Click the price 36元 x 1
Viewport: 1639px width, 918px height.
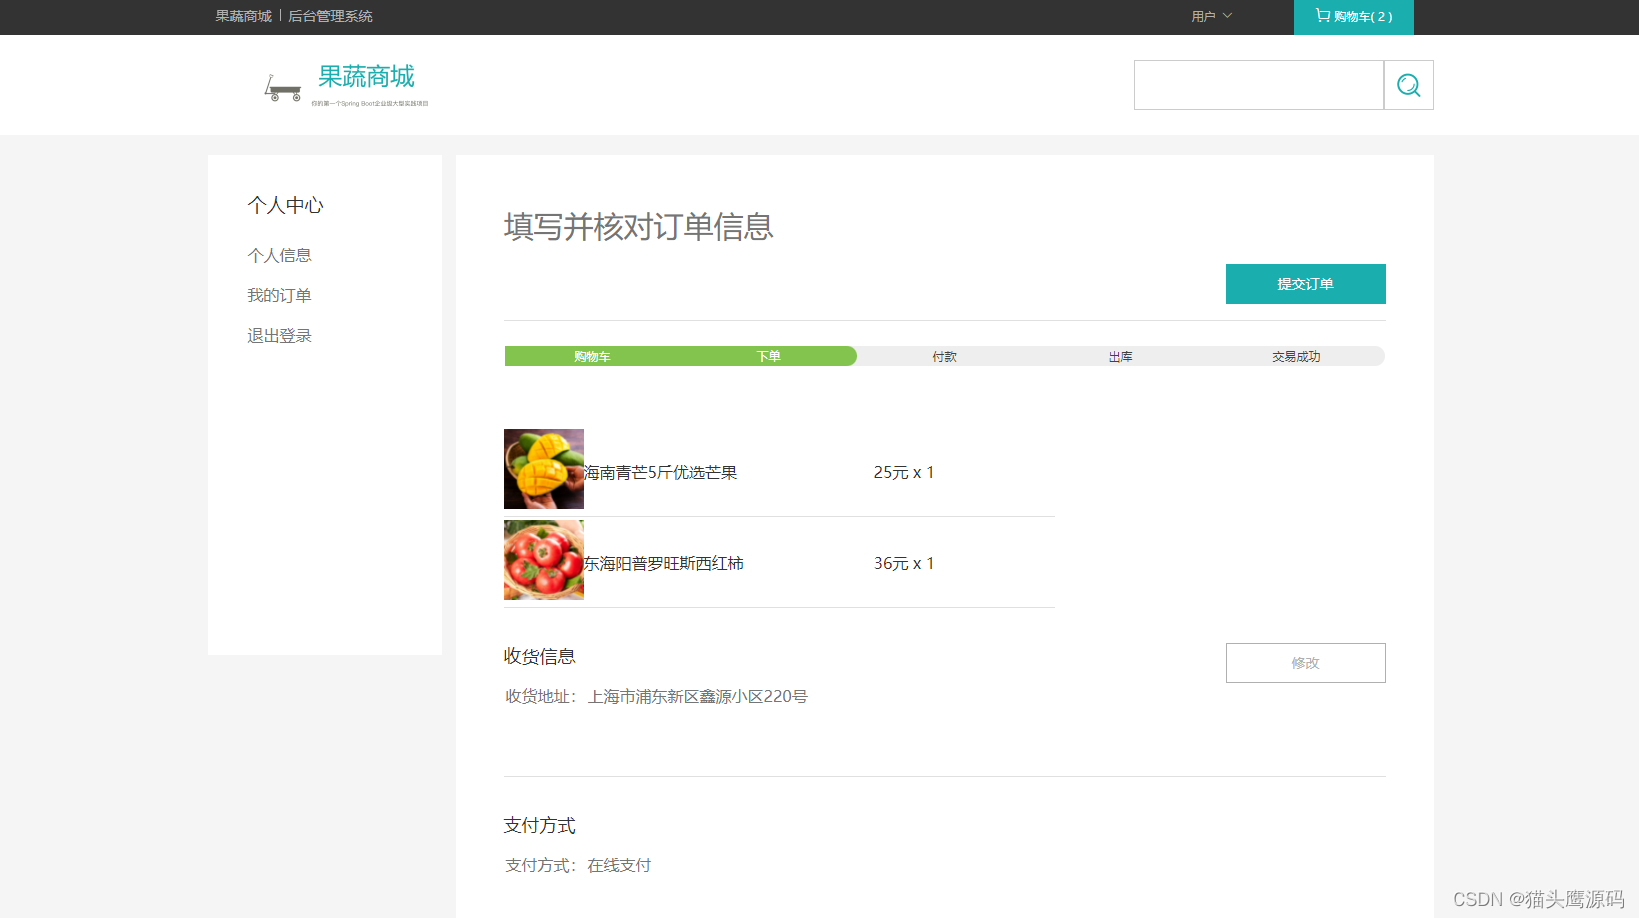(904, 564)
